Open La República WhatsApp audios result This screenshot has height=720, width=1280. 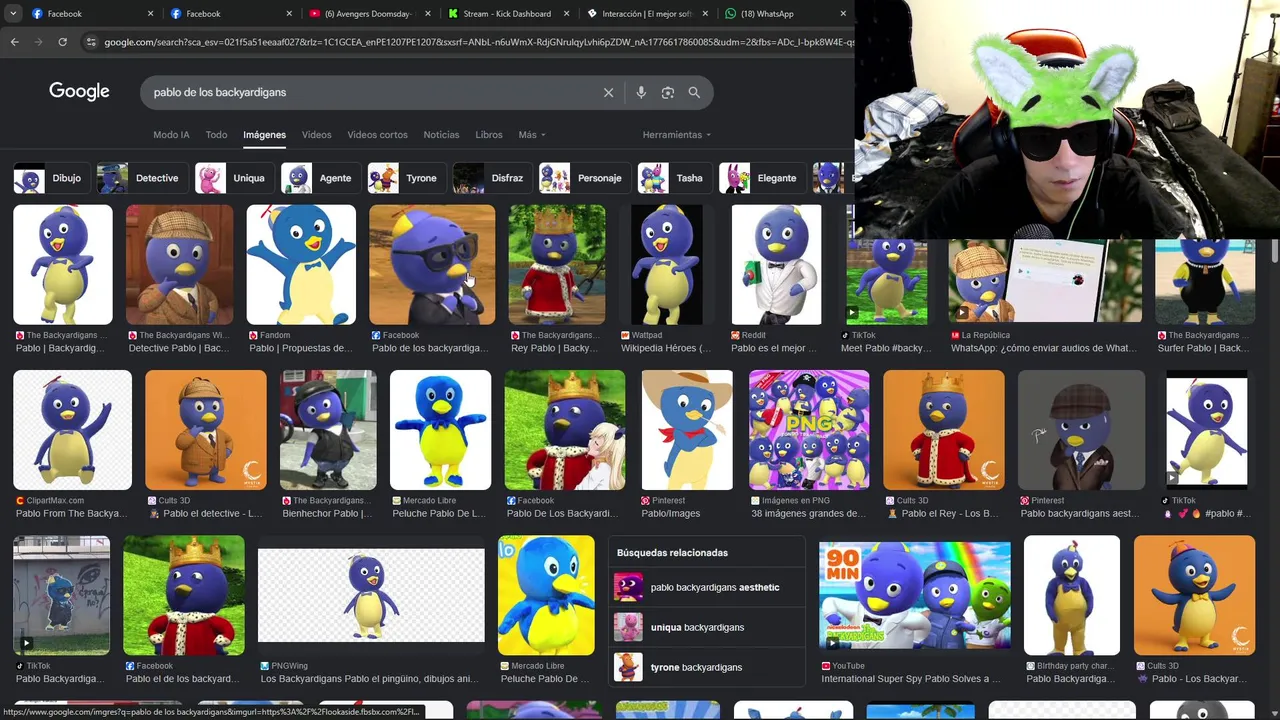click(1045, 282)
